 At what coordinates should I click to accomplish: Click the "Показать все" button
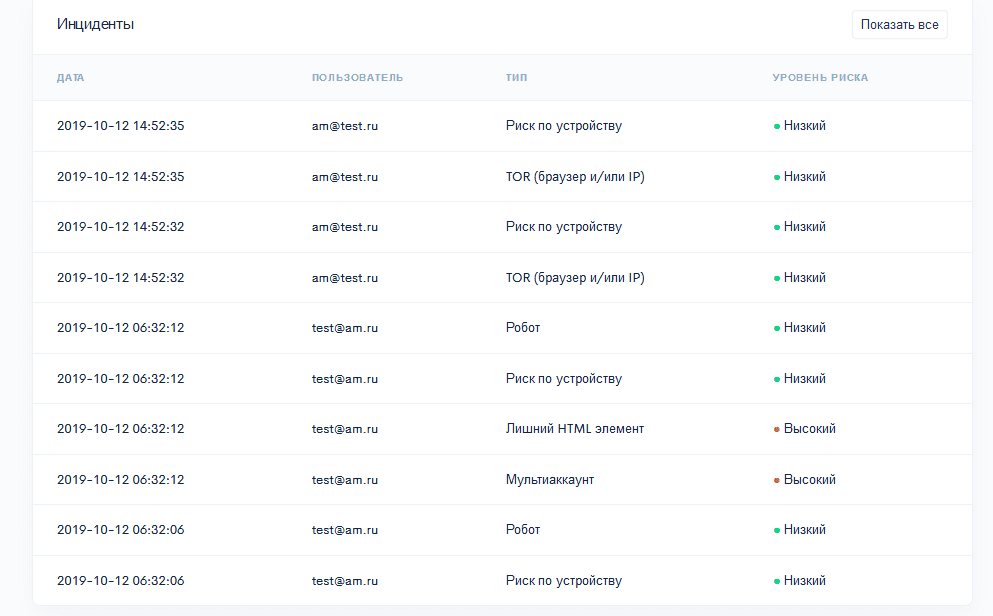pos(899,25)
